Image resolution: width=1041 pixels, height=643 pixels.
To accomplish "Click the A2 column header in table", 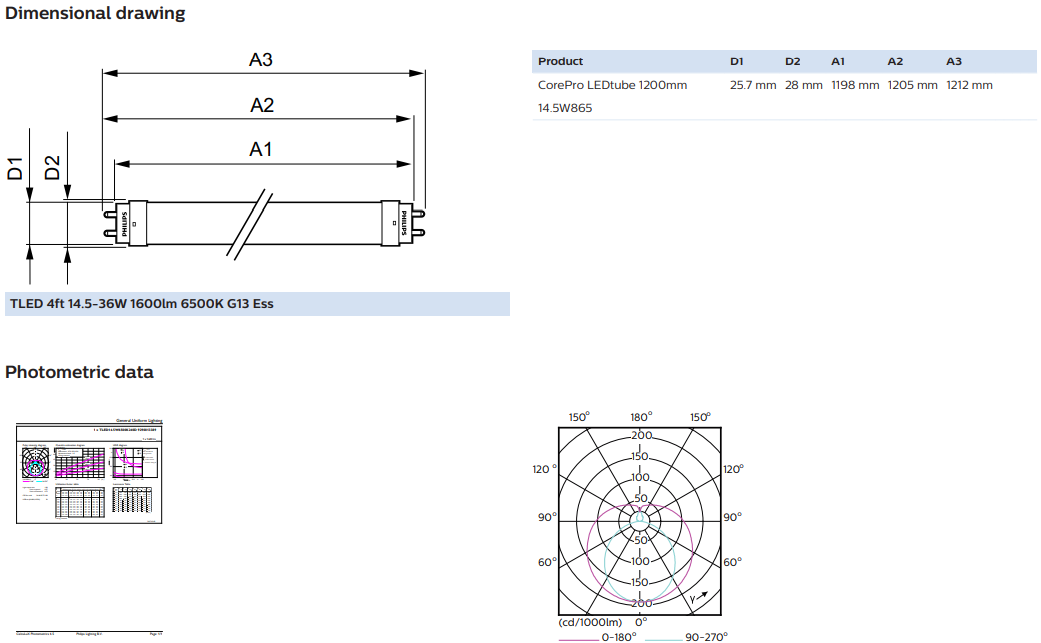I will click(x=895, y=61).
